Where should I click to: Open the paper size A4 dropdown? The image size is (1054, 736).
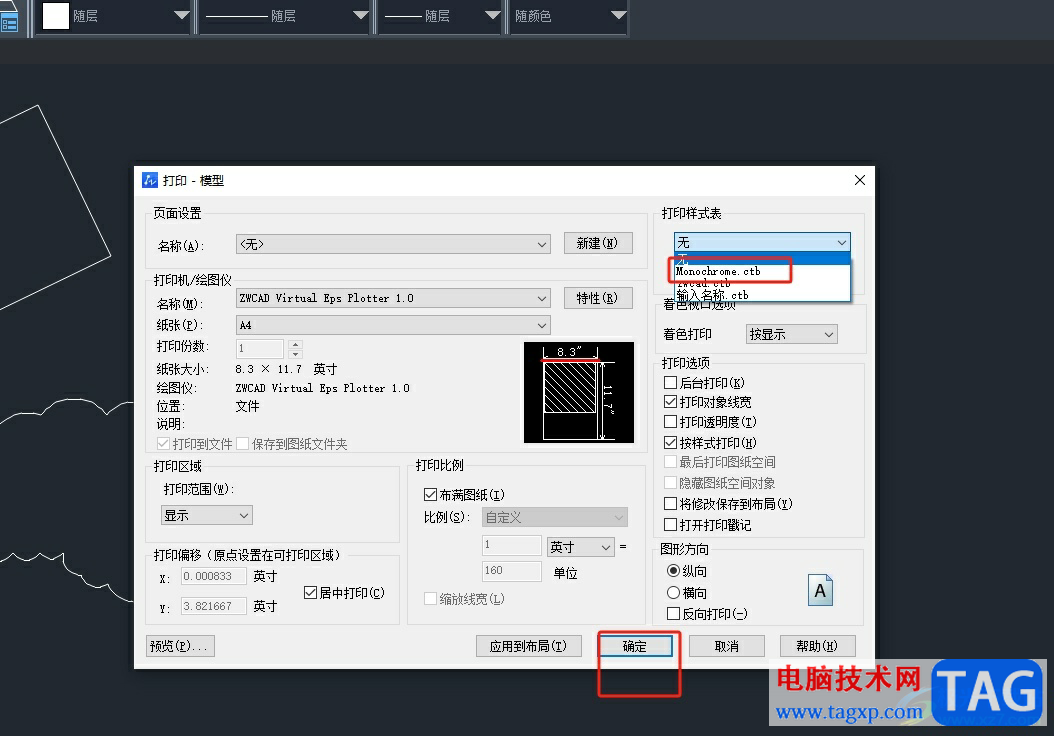click(393, 325)
